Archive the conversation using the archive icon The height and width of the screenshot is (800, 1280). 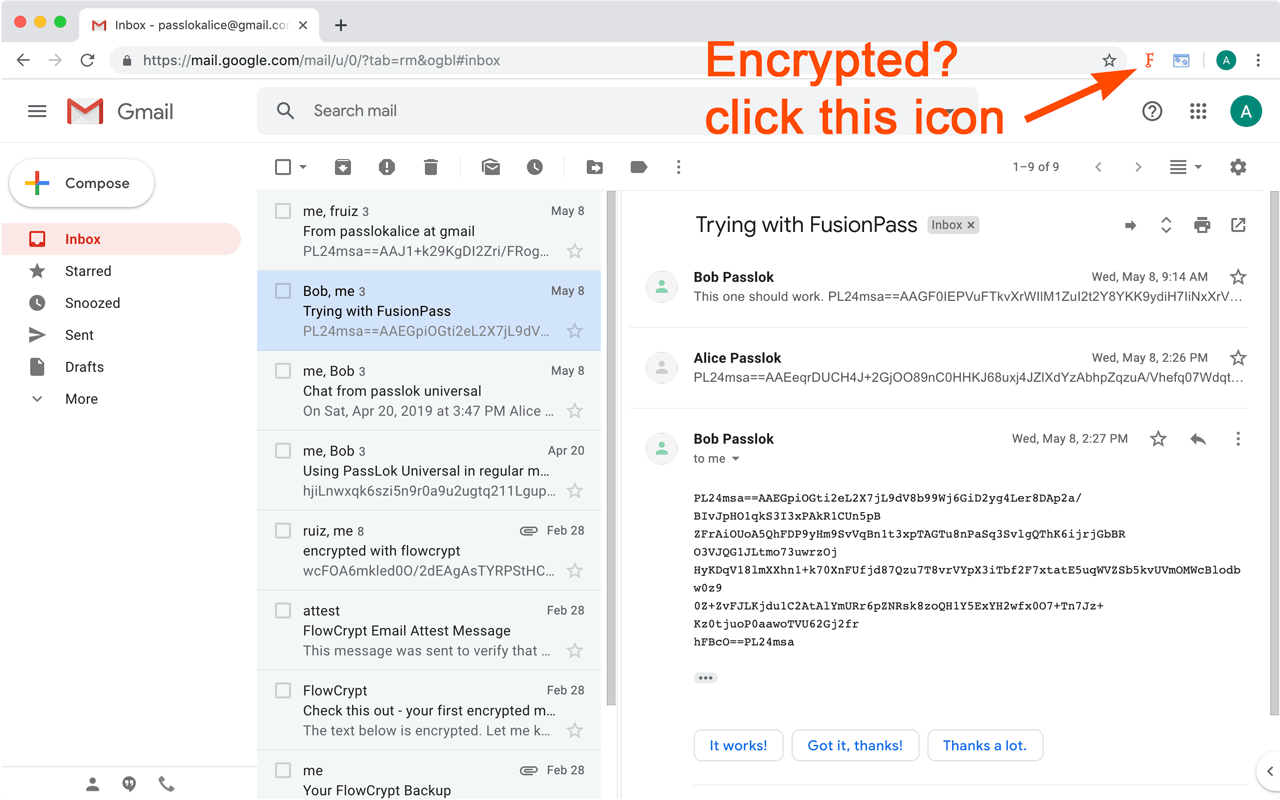point(343,167)
